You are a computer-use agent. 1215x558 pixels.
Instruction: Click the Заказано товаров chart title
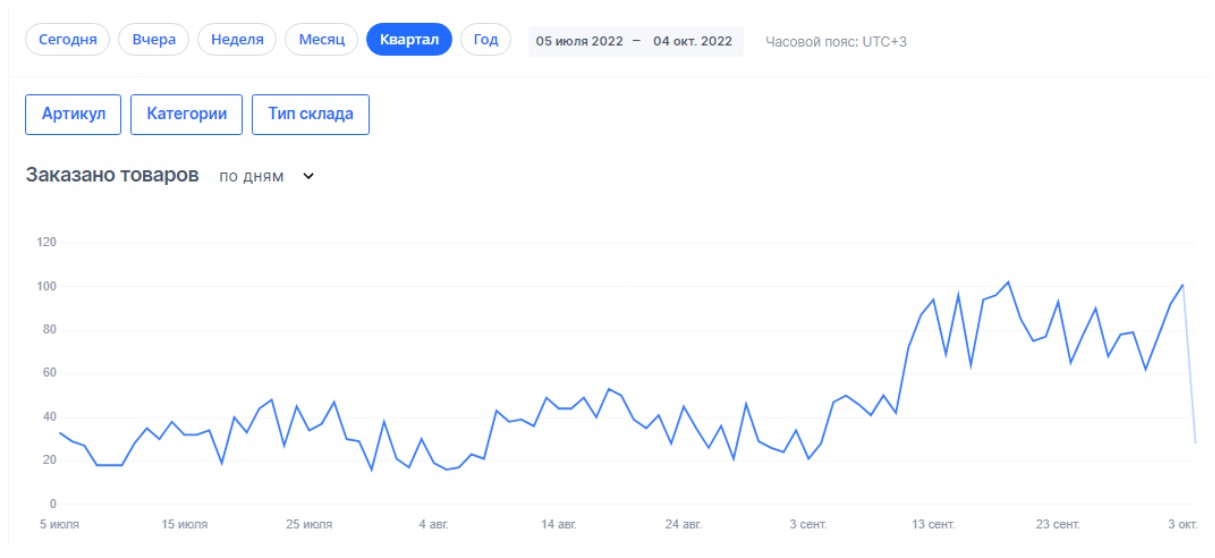[x=112, y=175]
